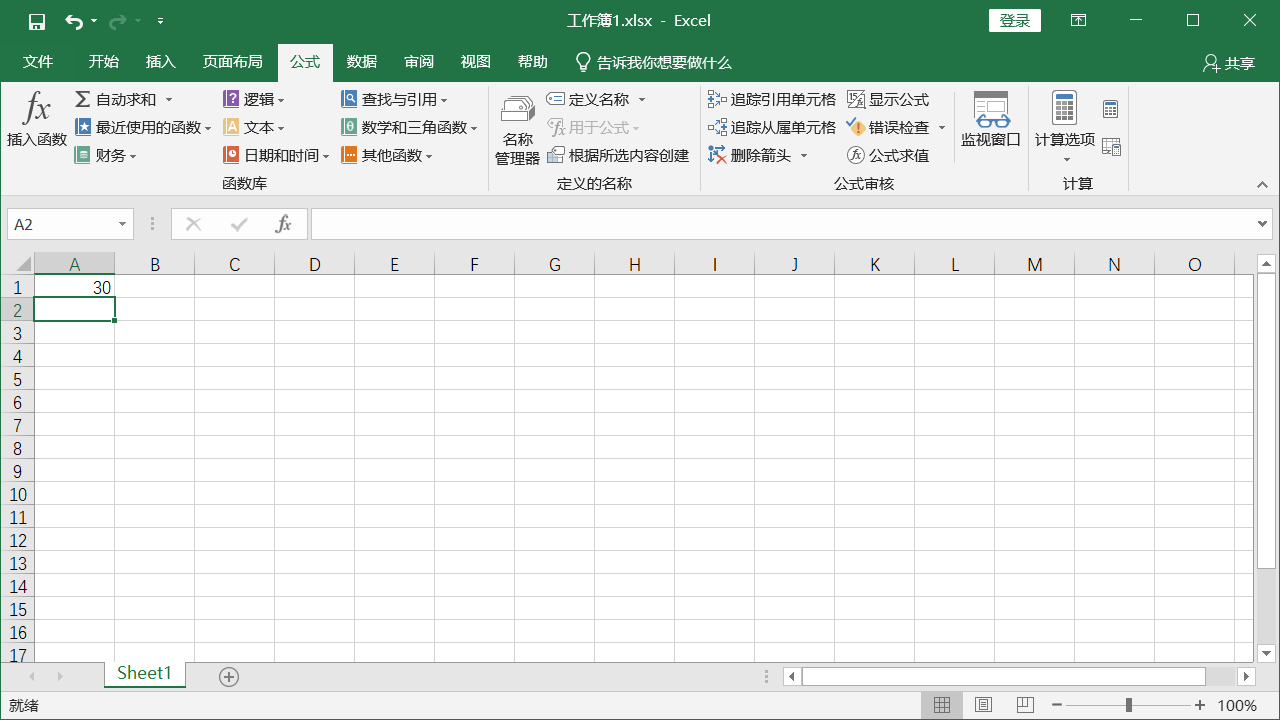Click the Sign in (登录) button

coord(1014,21)
